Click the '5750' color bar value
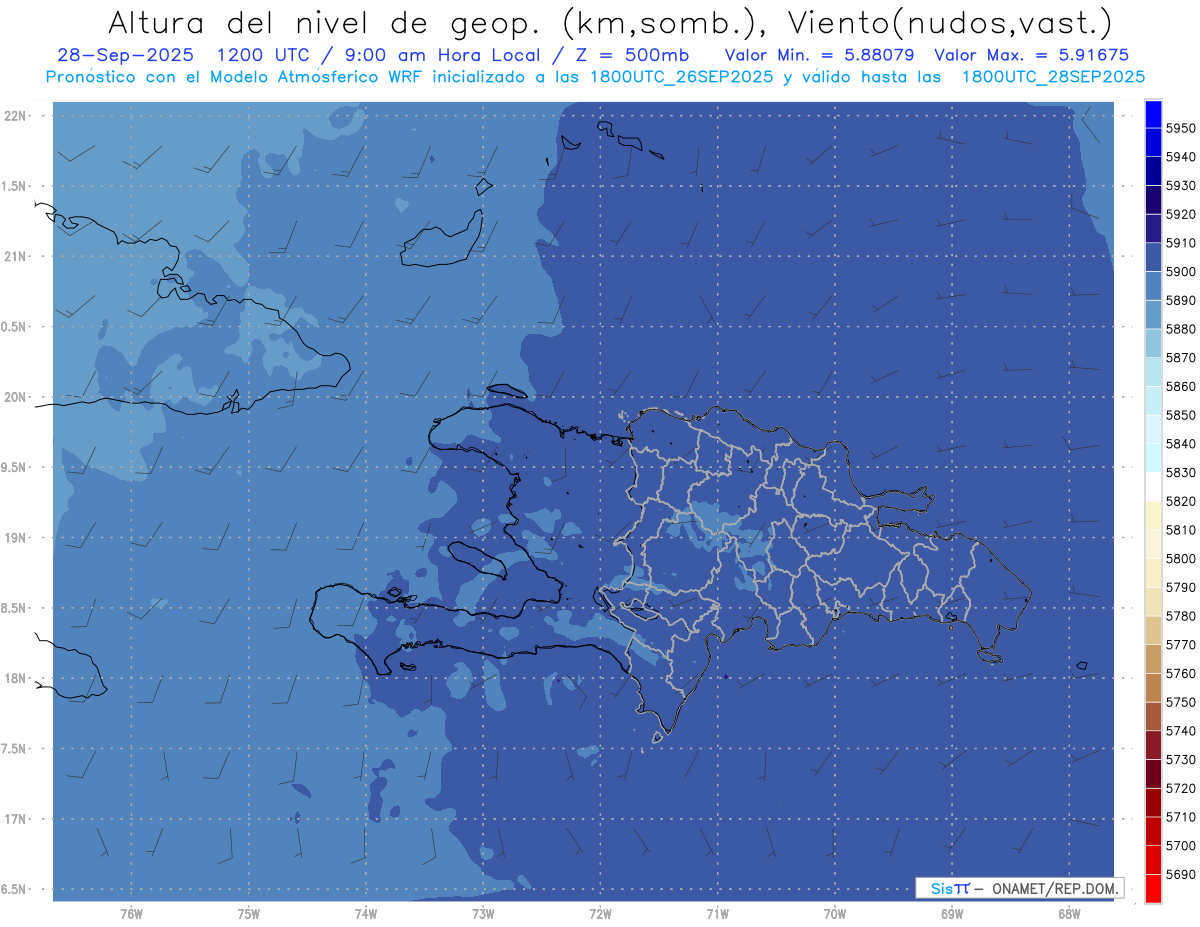Screen dimensions: 1200x927 click(x=1181, y=702)
